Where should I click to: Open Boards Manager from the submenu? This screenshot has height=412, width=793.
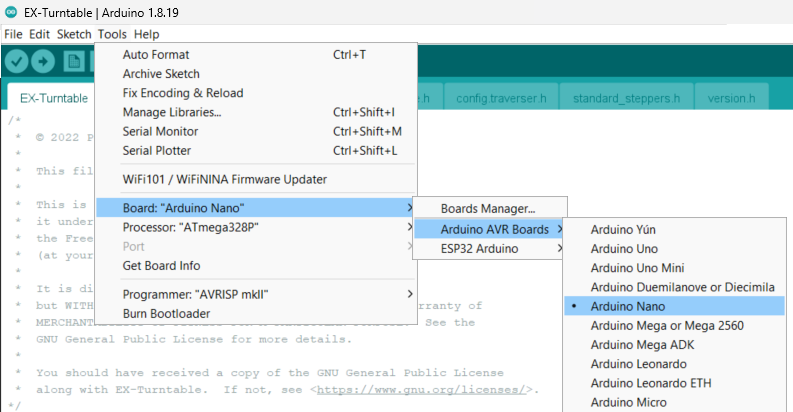[x=488, y=209]
